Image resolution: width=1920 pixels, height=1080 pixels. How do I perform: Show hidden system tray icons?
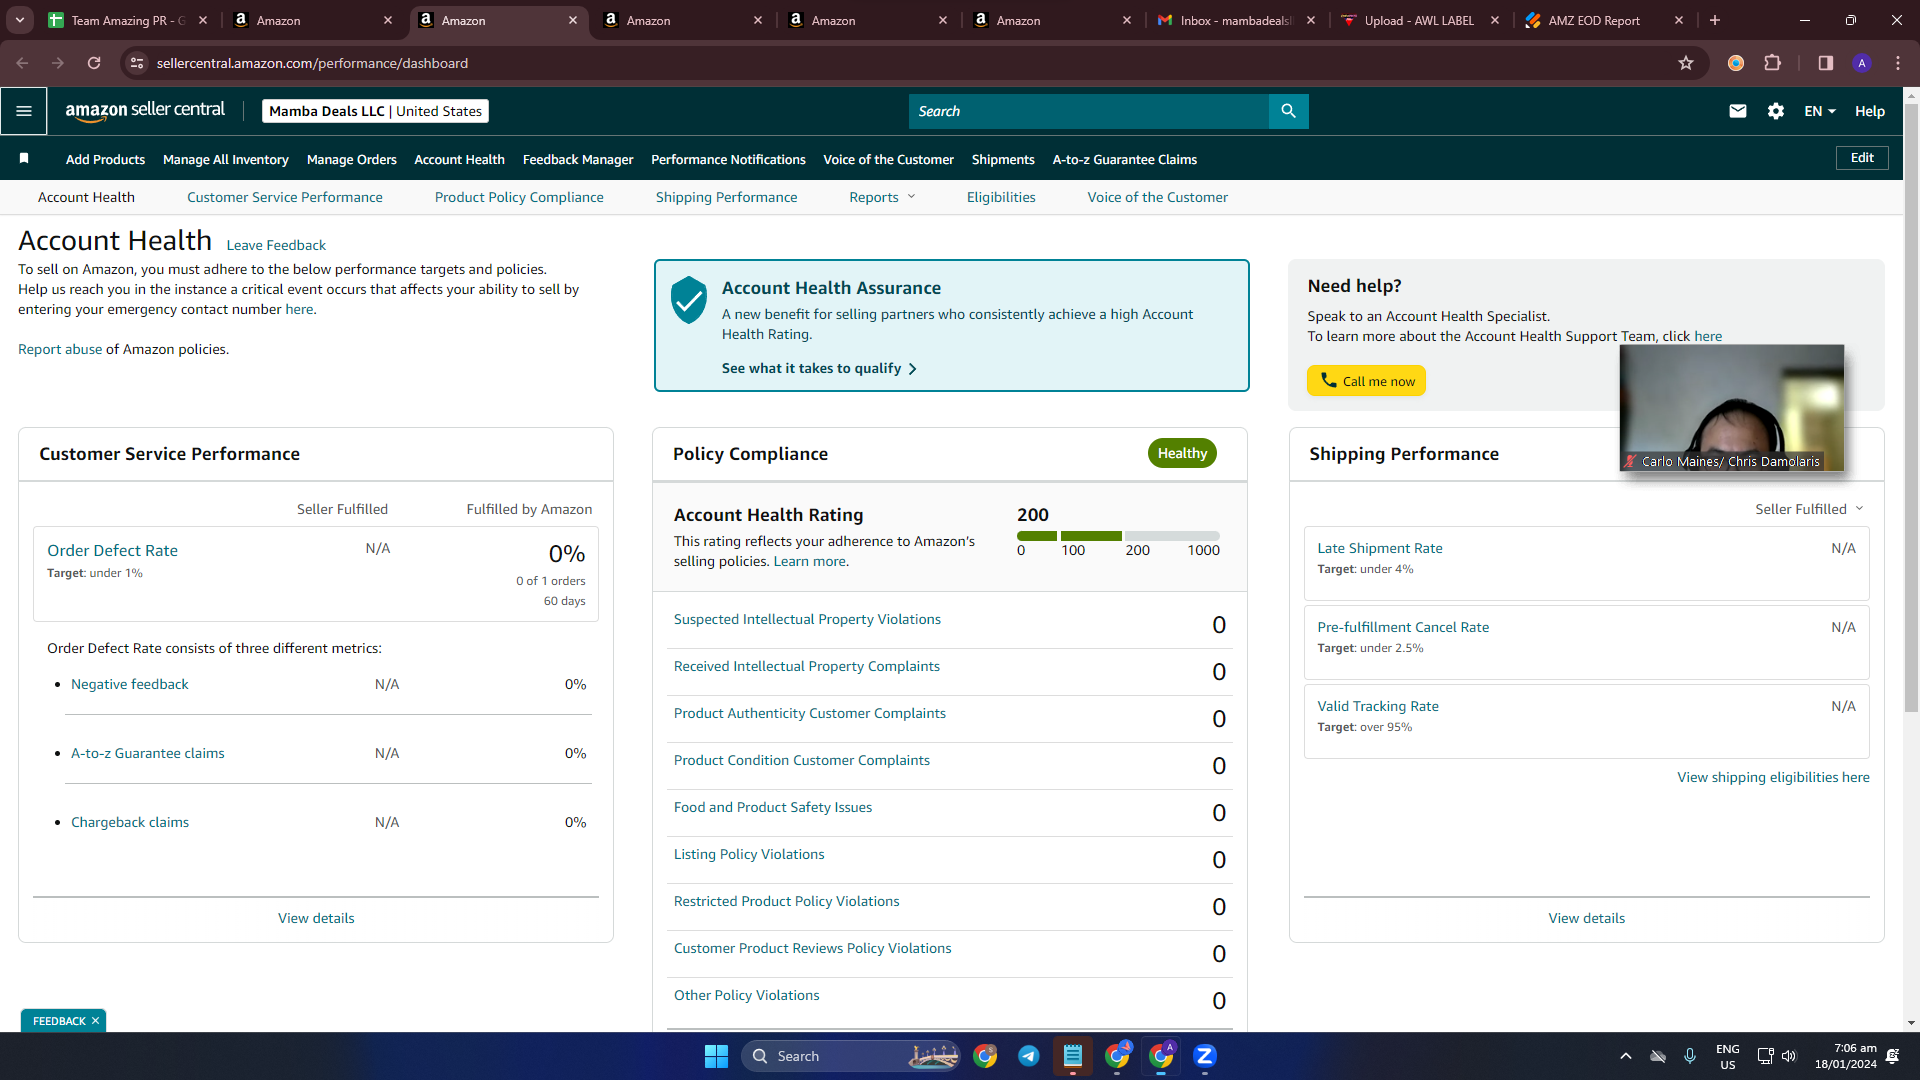[x=1626, y=1056]
